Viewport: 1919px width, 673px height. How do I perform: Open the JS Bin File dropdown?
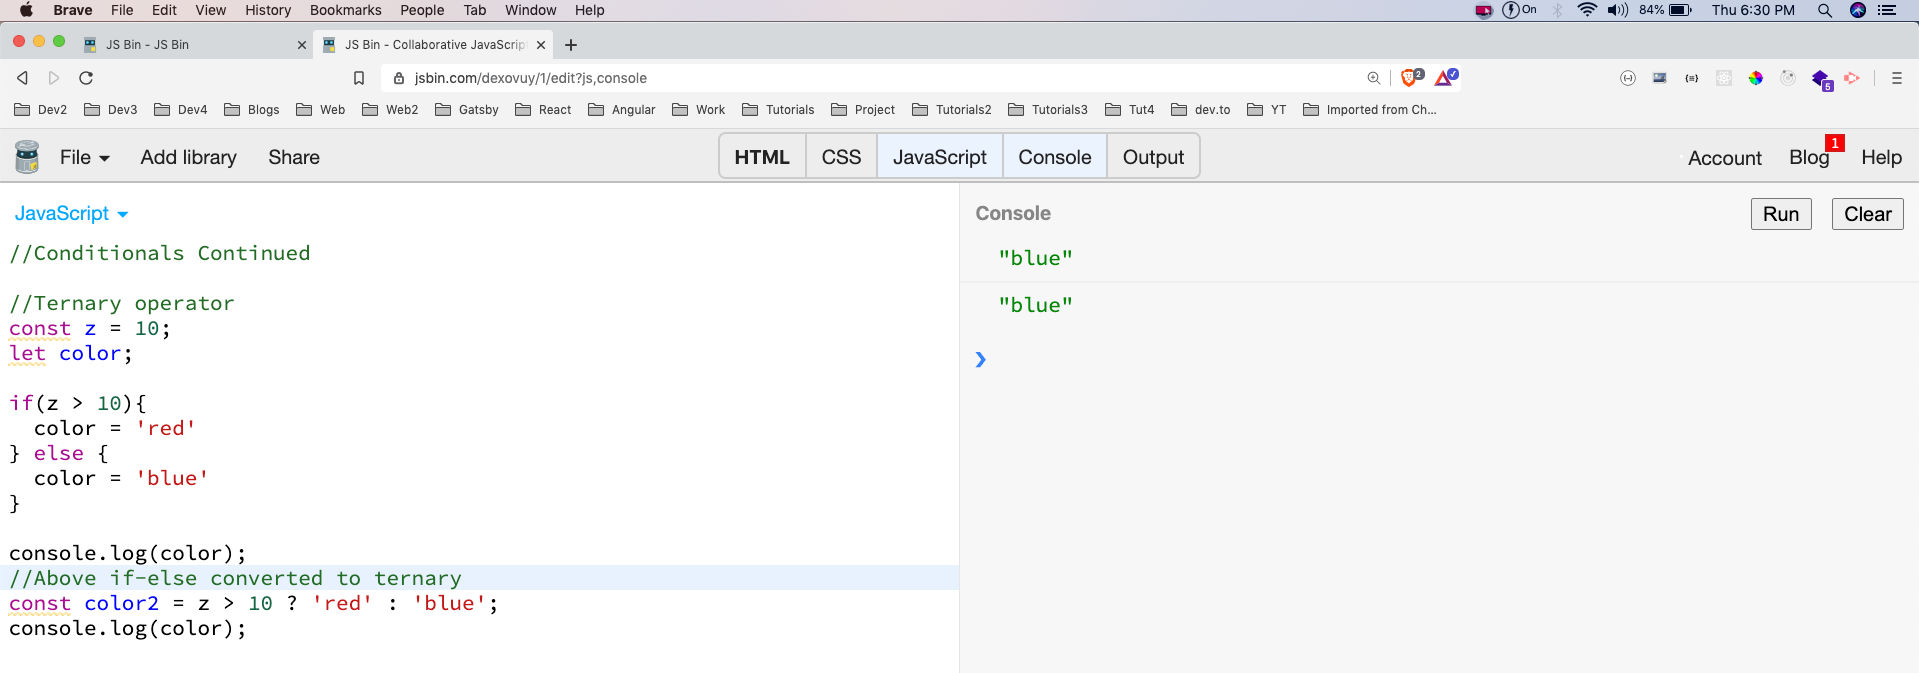click(x=85, y=157)
